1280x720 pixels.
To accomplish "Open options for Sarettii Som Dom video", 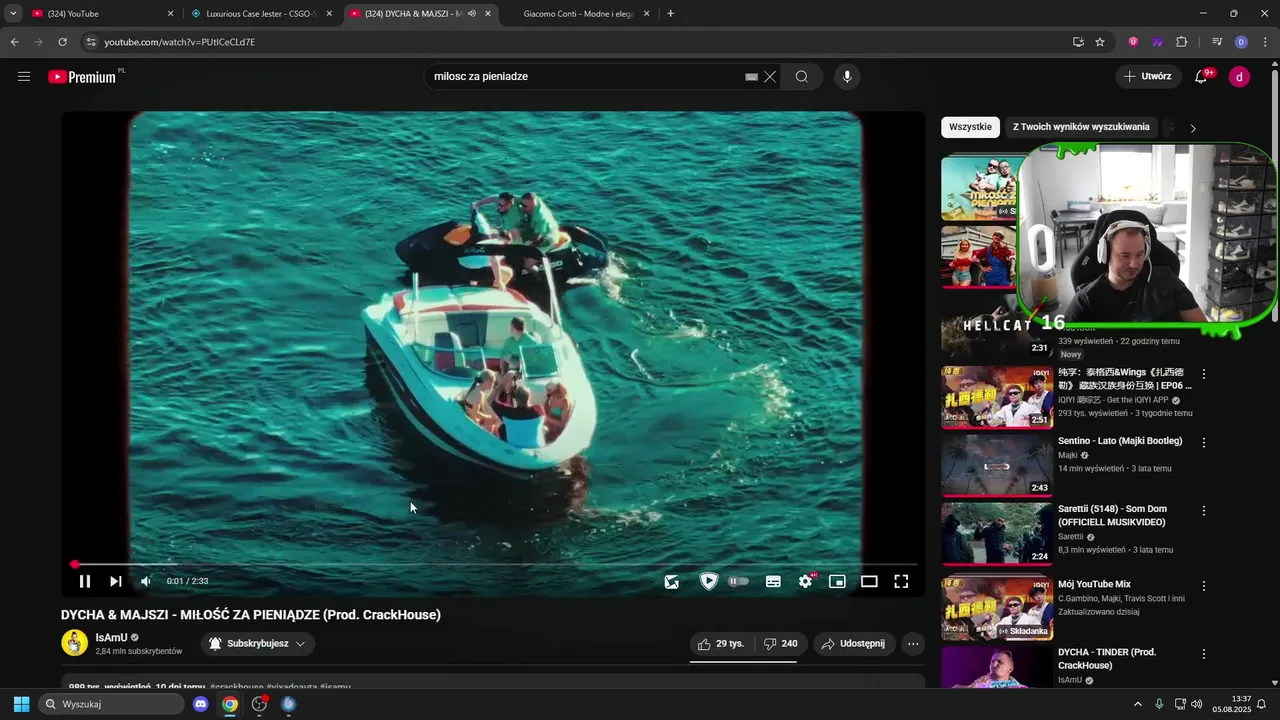I will [1204, 510].
